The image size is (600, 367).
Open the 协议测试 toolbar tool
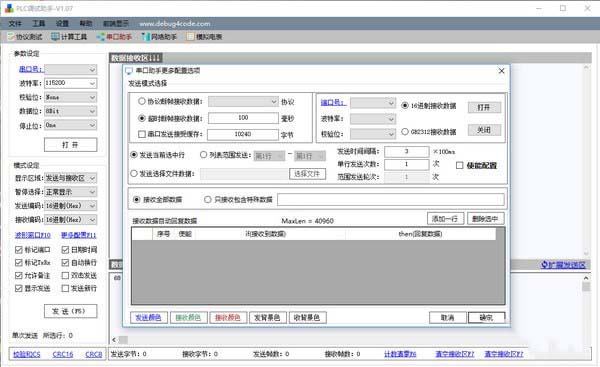pyautogui.click(x=24, y=37)
